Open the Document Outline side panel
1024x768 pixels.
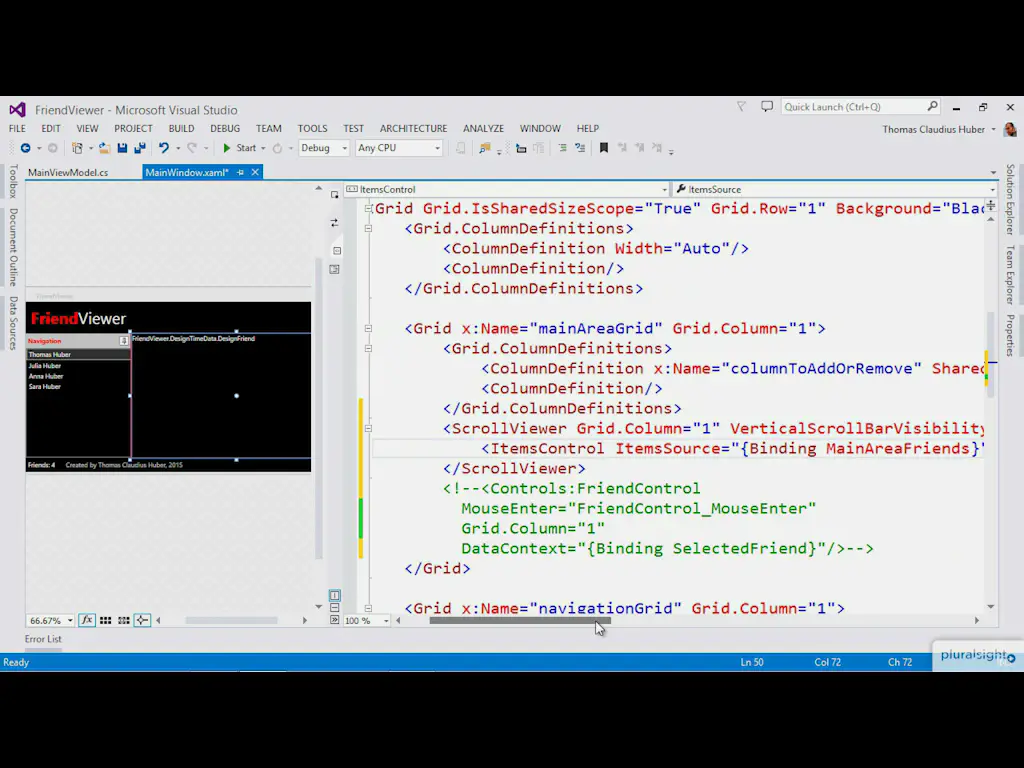(x=13, y=247)
